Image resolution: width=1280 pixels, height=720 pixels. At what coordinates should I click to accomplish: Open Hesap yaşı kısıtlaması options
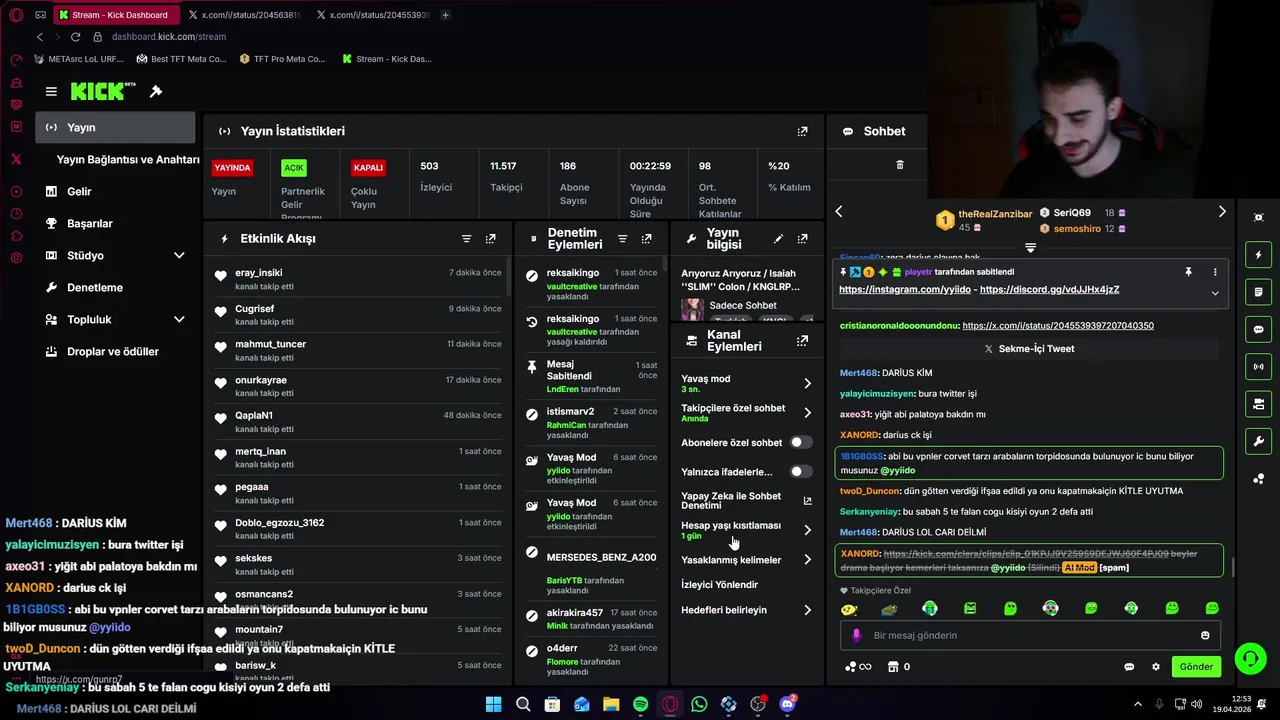tap(807, 530)
